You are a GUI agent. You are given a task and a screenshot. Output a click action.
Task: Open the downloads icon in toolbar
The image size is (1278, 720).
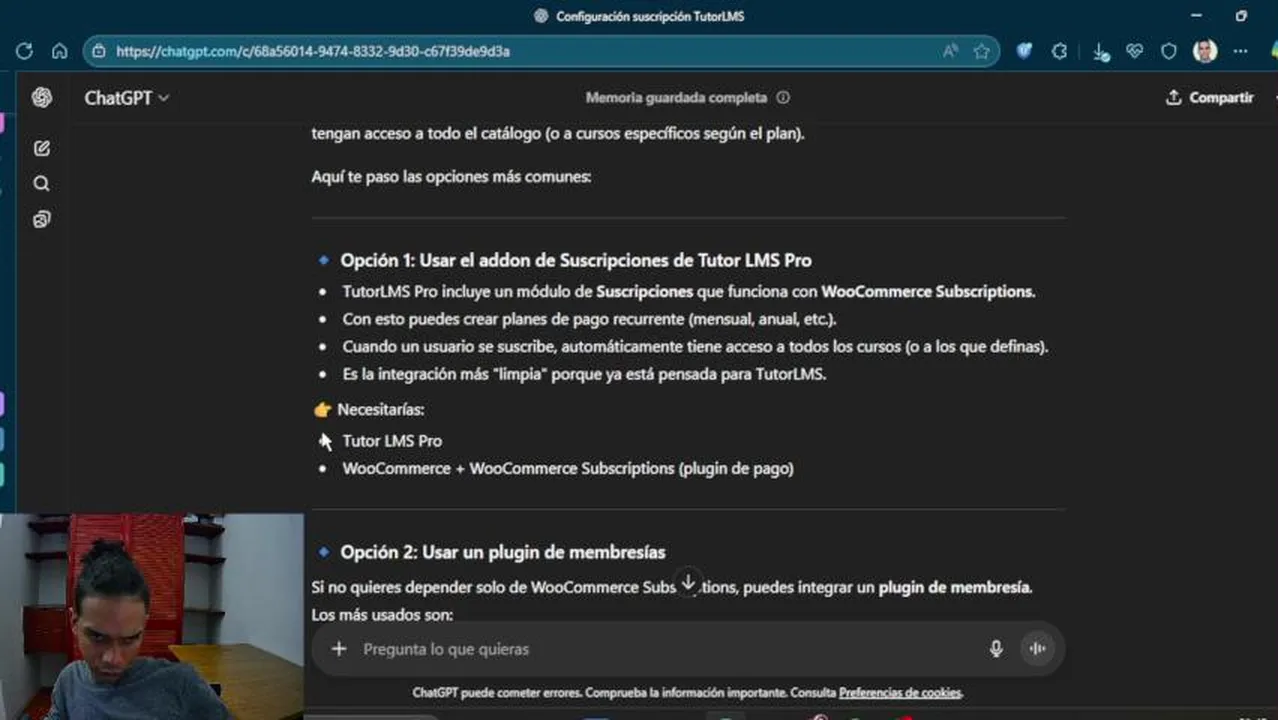click(x=1100, y=52)
